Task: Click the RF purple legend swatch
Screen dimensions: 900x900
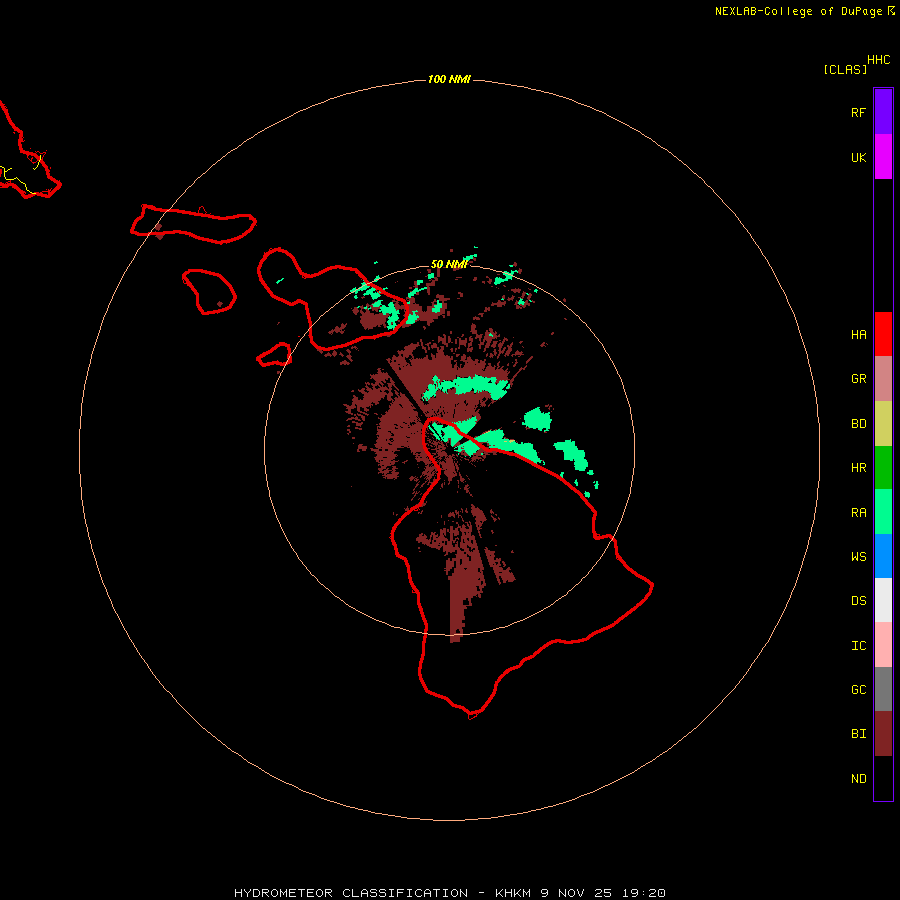Action: tap(883, 112)
